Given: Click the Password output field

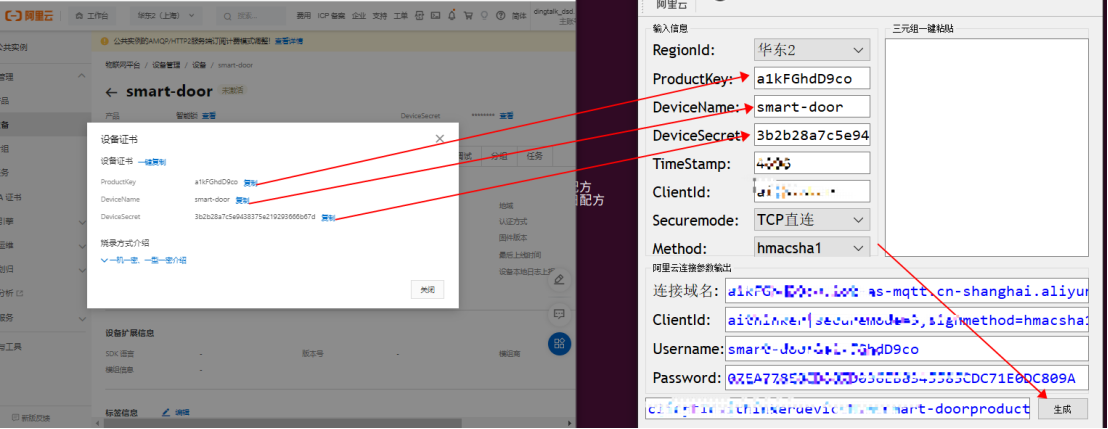Looking at the screenshot, I should (x=907, y=378).
